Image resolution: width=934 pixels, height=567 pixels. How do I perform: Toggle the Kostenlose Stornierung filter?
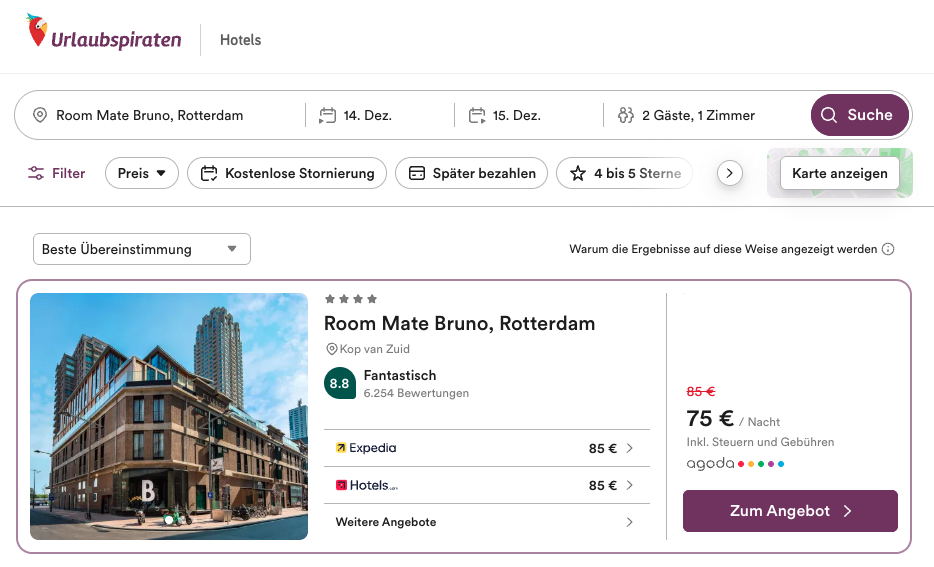287,173
